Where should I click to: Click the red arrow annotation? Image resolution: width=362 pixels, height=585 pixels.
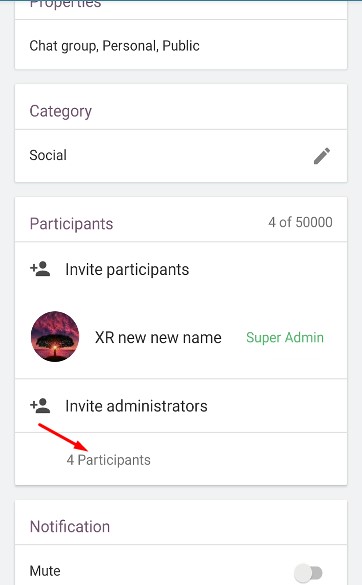pos(63,437)
